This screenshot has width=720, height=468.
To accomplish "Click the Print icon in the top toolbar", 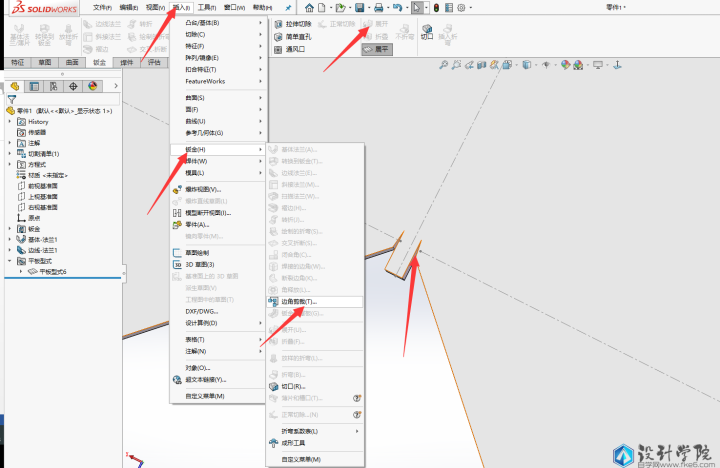I will (379, 7).
